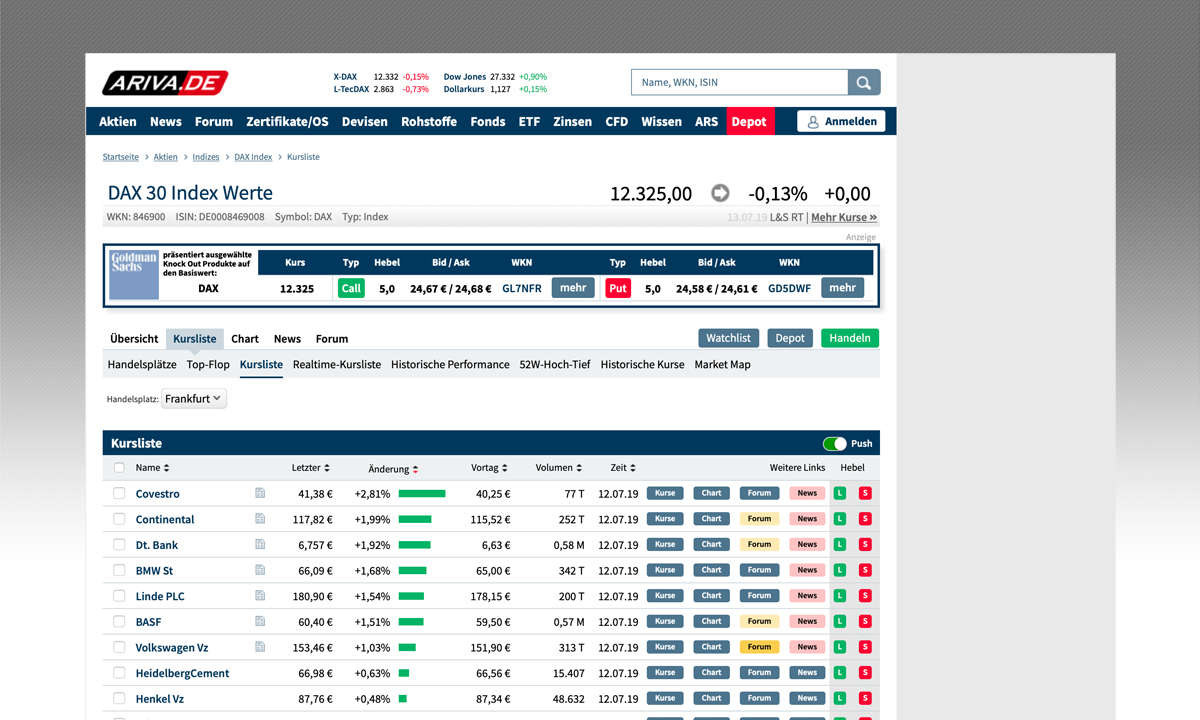Viewport: 1200px width, 720px height.
Task: Sort the list by Letzter column
Action: pyautogui.click(x=311, y=467)
